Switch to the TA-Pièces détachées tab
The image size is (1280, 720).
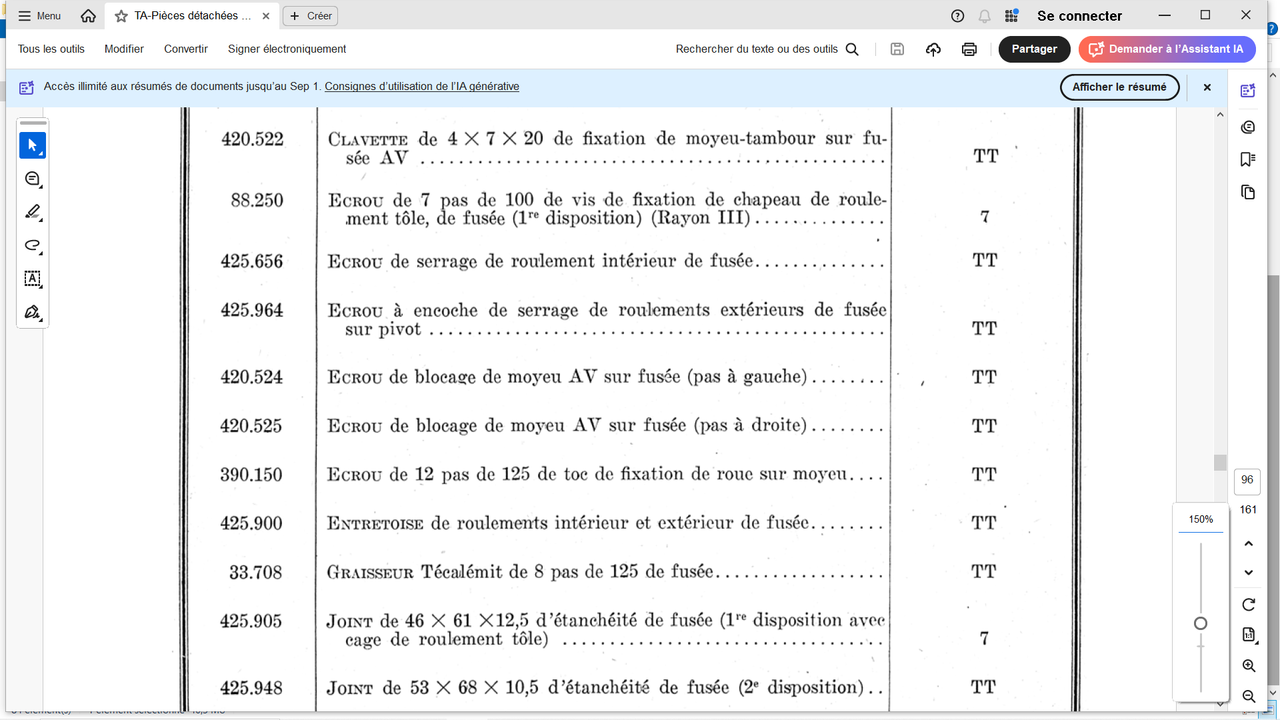tap(191, 16)
